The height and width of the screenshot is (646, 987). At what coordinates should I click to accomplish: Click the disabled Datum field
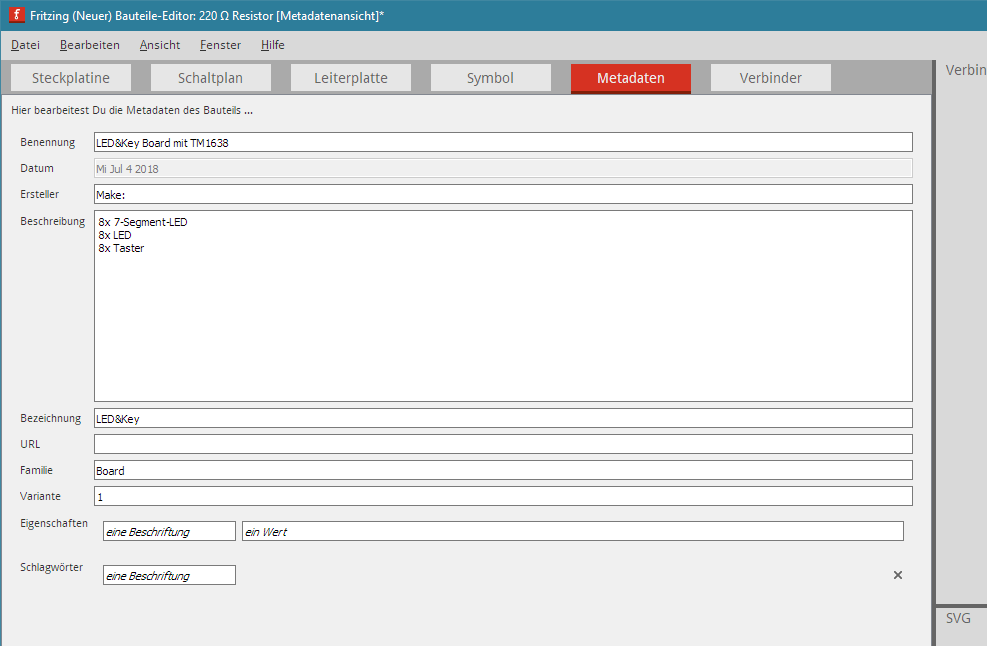[503, 168]
